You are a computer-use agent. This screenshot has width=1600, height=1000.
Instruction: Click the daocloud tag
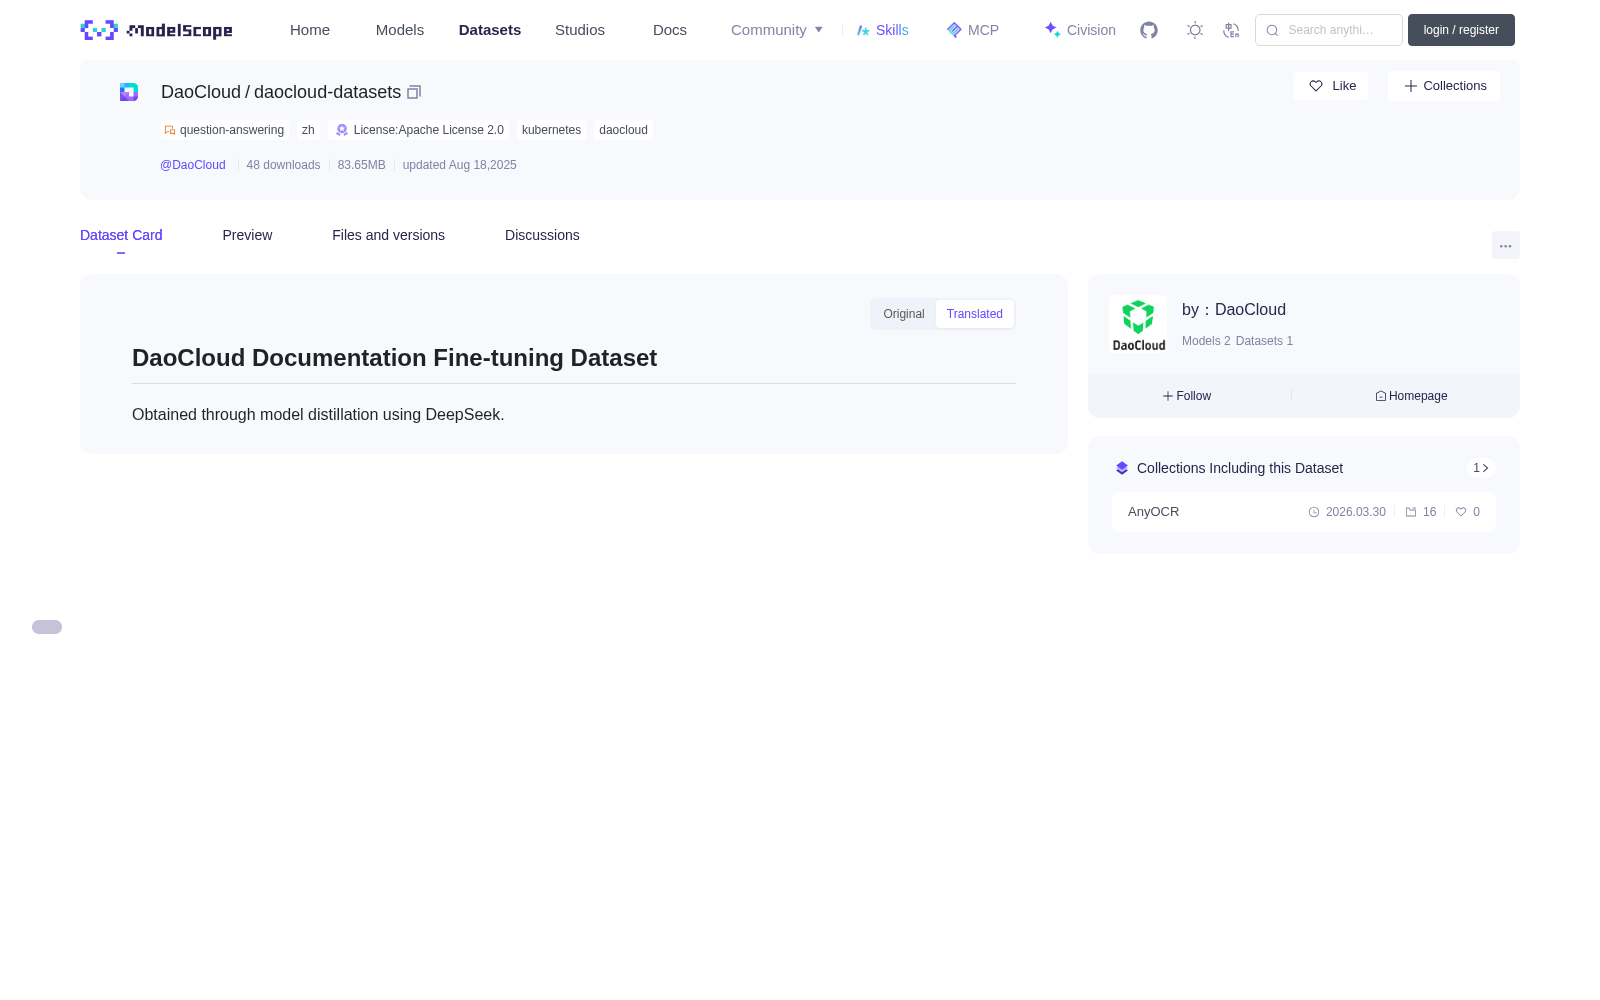(623, 130)
